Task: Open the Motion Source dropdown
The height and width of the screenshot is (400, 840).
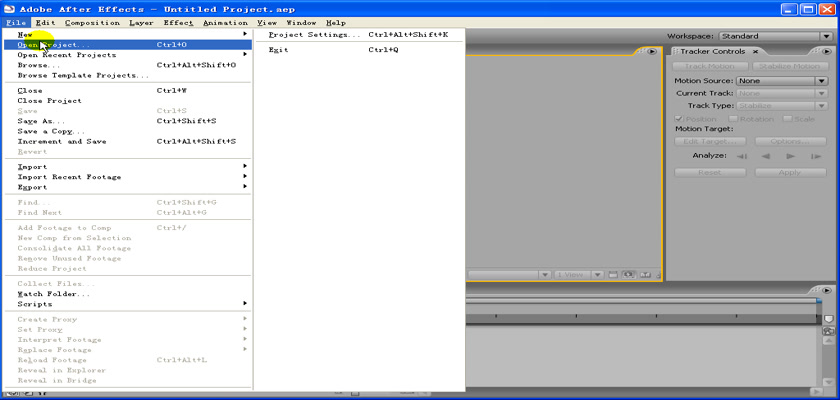Action: tap(783, 81)
